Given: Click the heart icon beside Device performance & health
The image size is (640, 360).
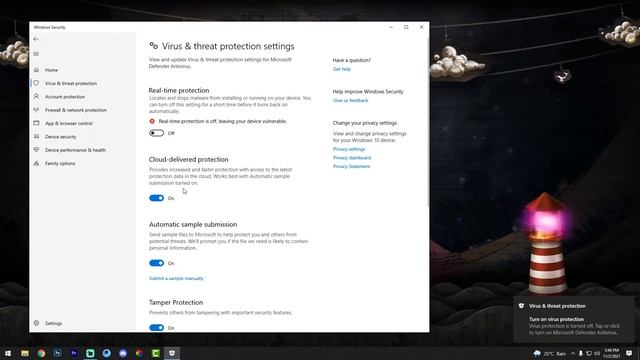Looking at the screenshot, I should [36, 150].
